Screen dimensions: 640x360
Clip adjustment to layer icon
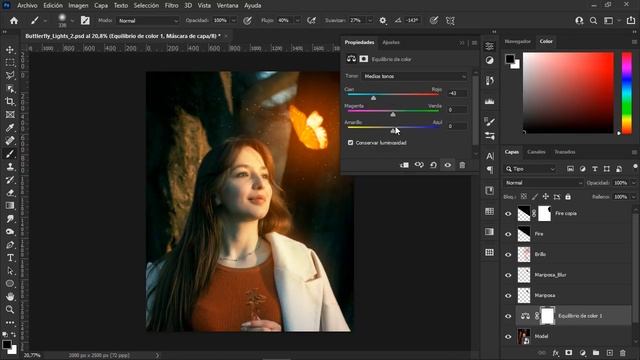click(404, 165)
